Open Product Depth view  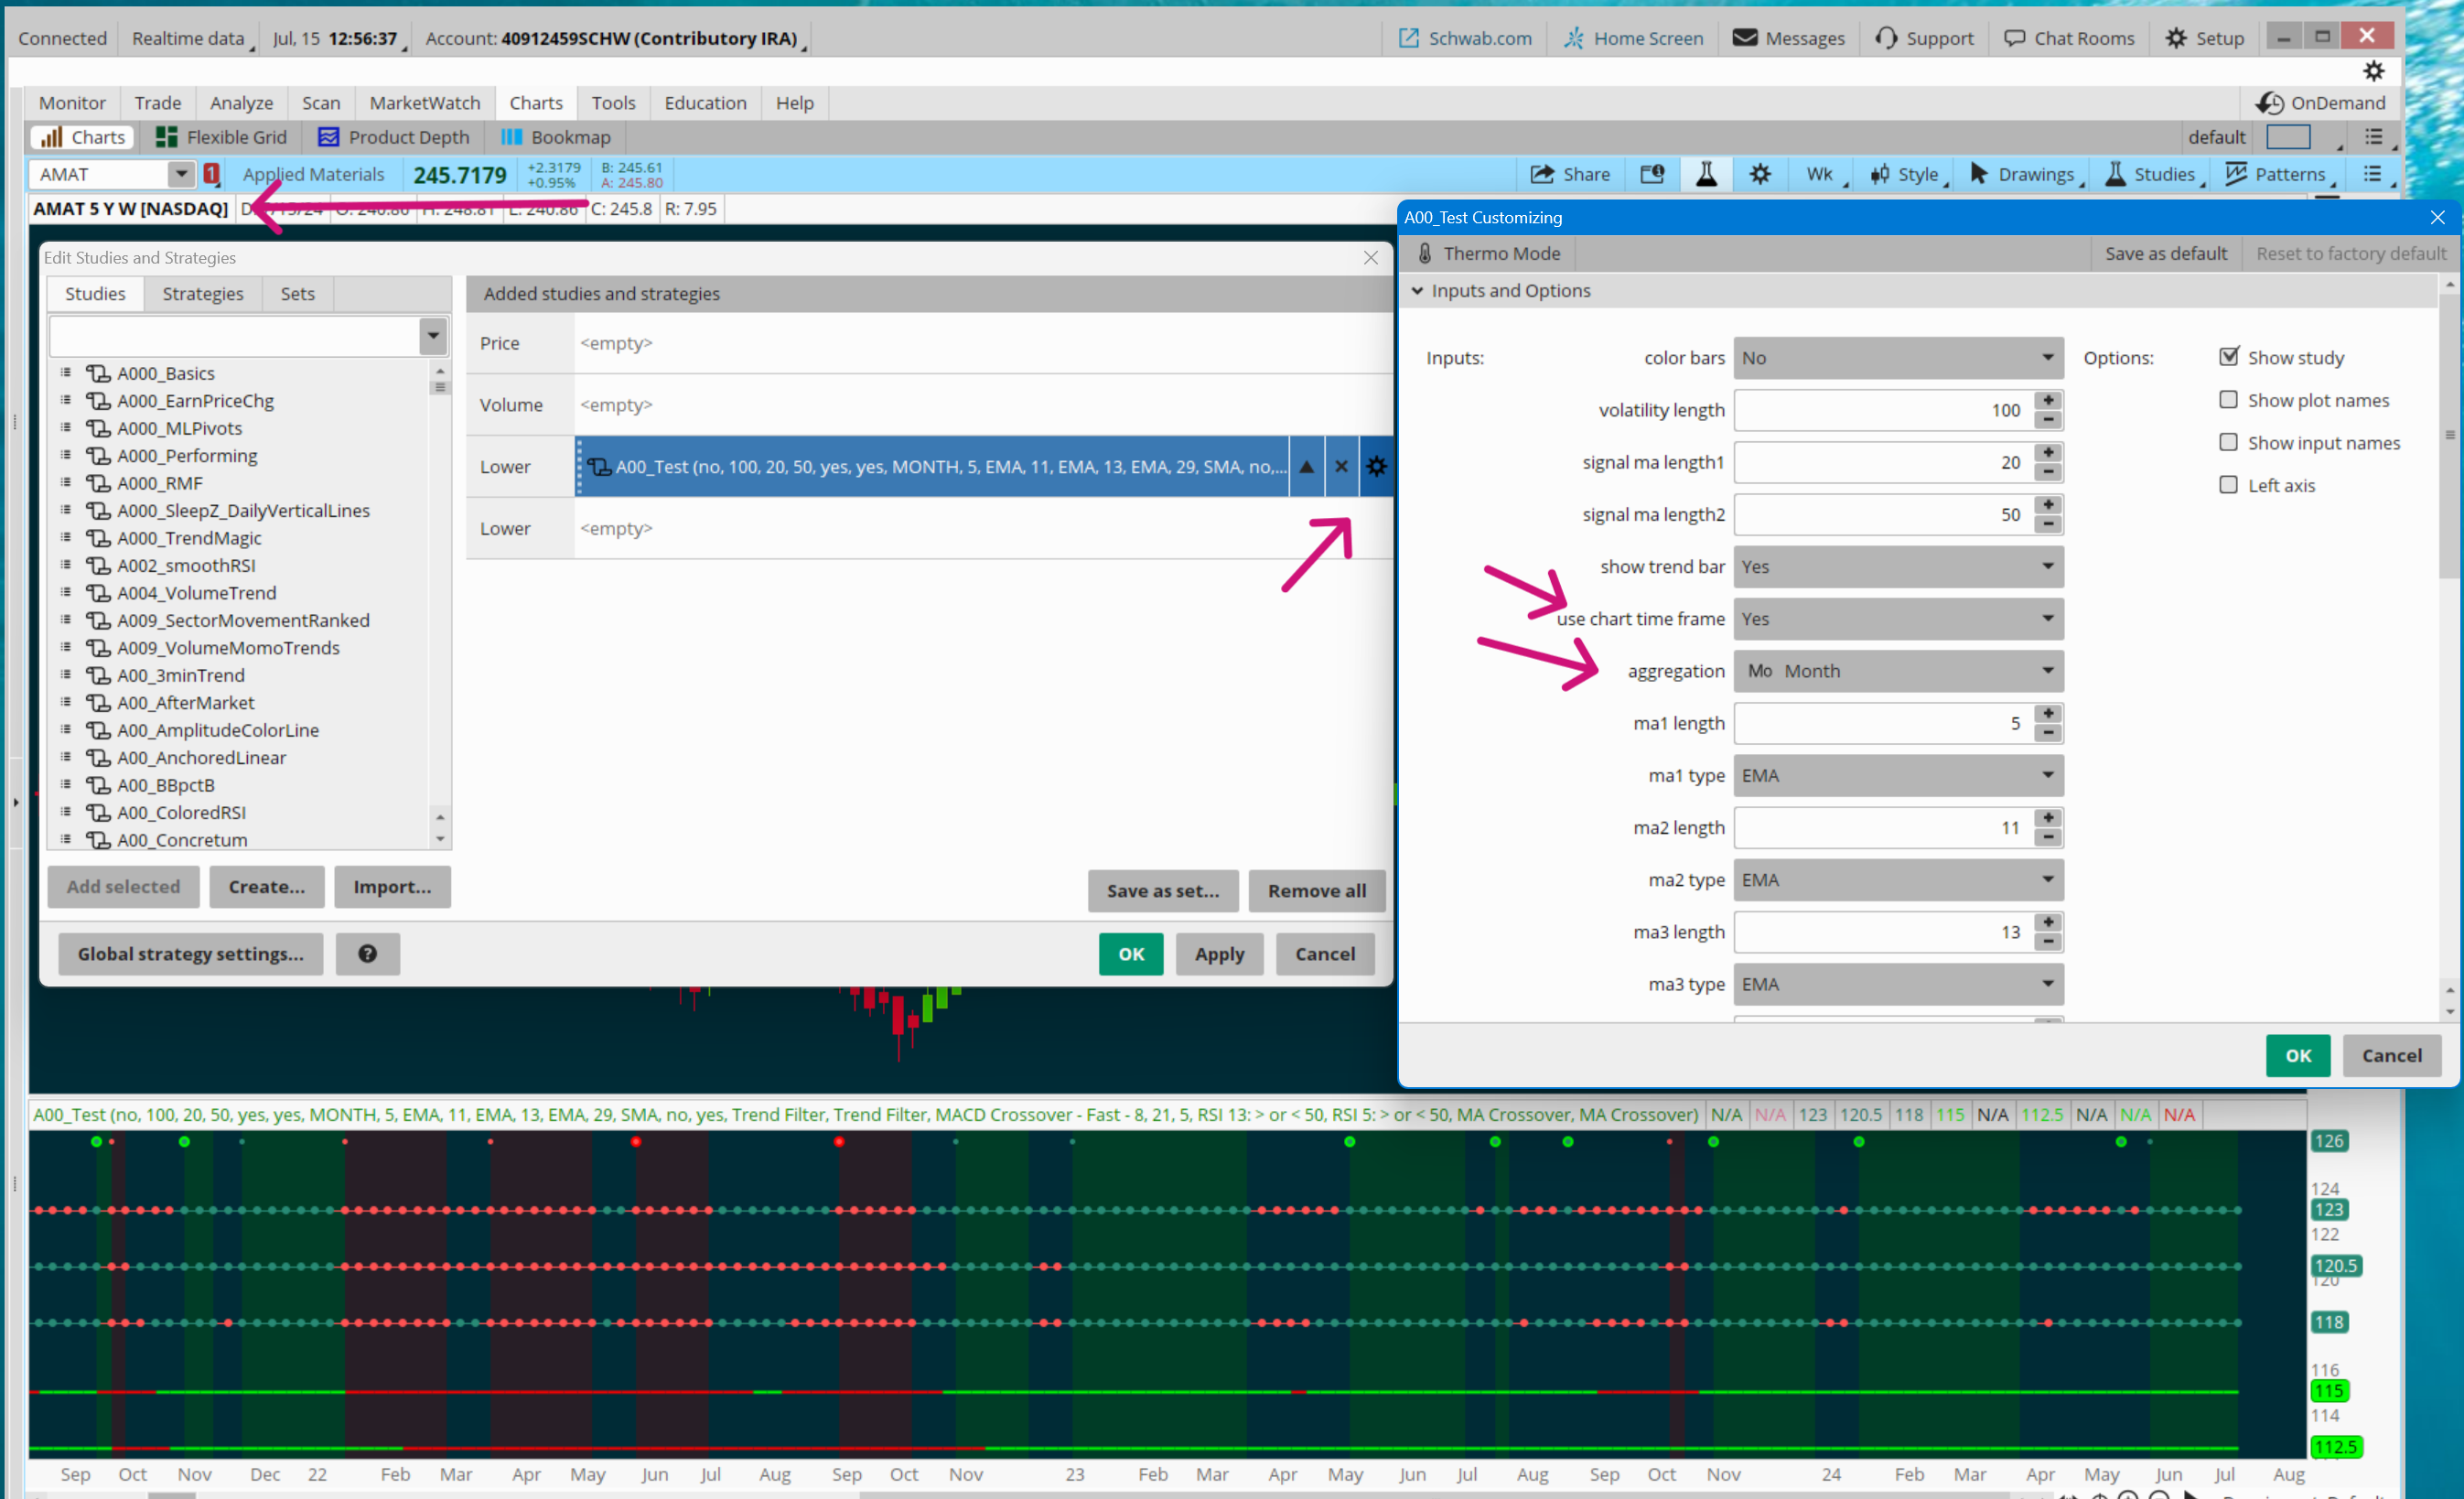click(x=393, y=137)
